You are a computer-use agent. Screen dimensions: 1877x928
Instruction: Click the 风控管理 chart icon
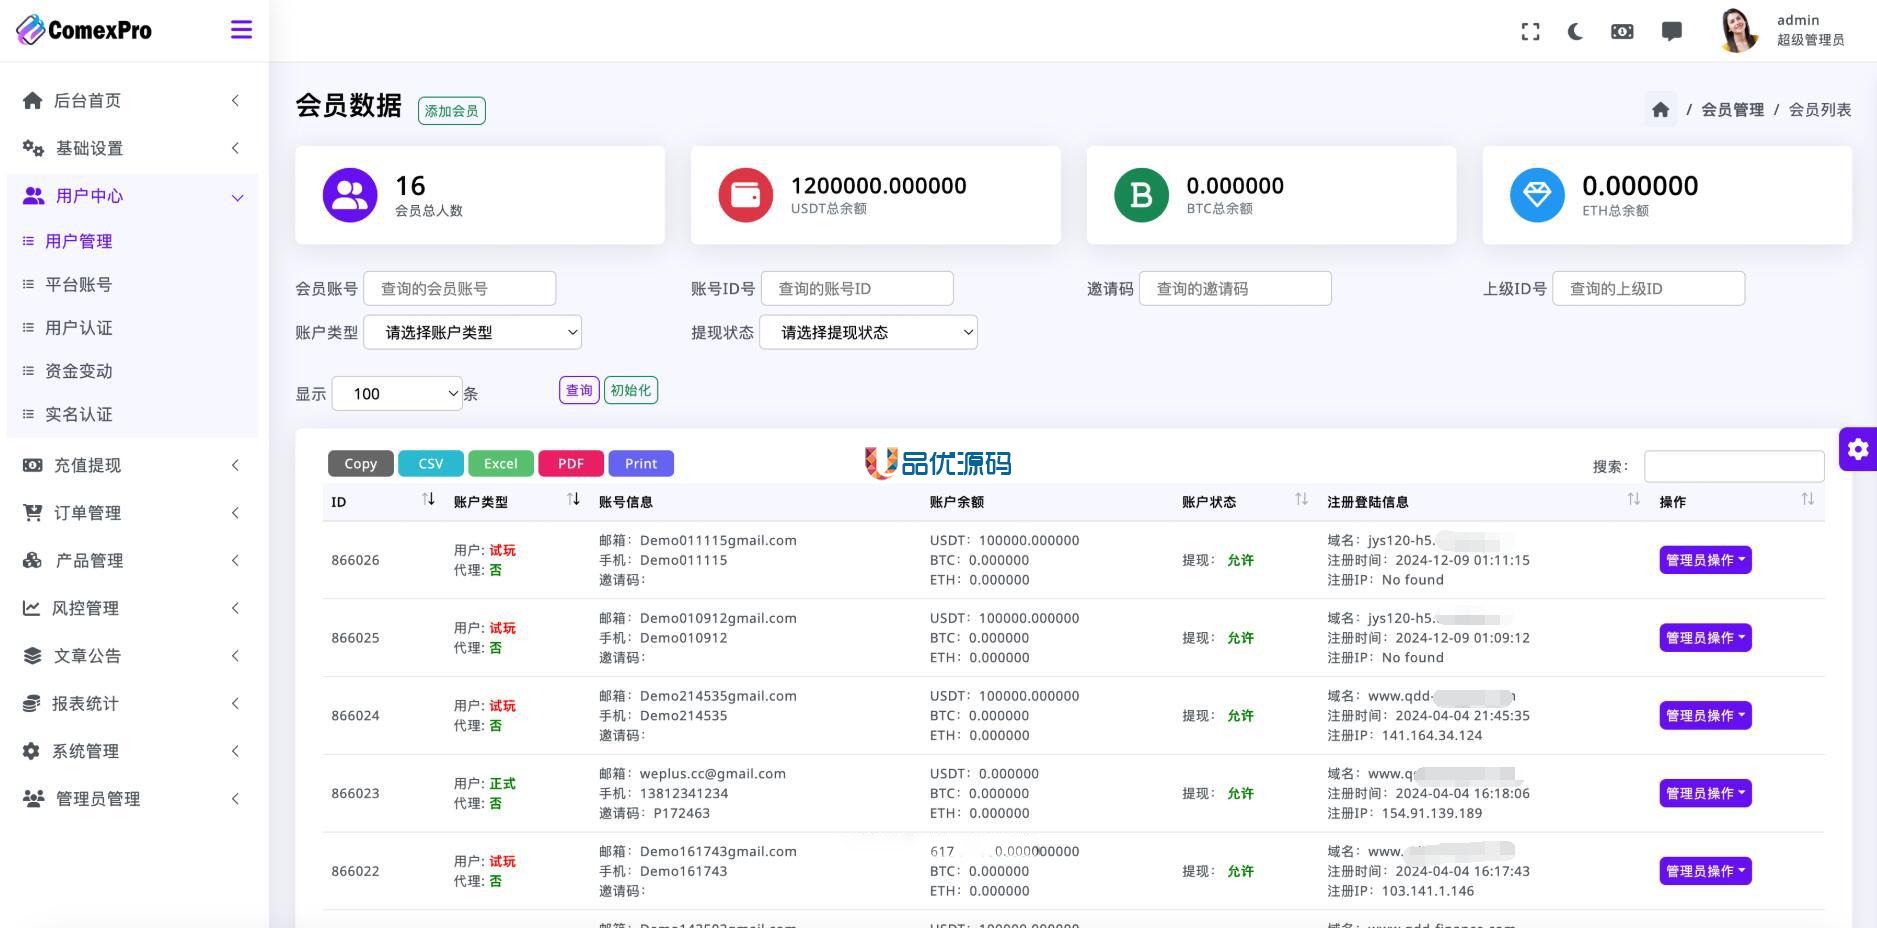[x=32, y=608]
